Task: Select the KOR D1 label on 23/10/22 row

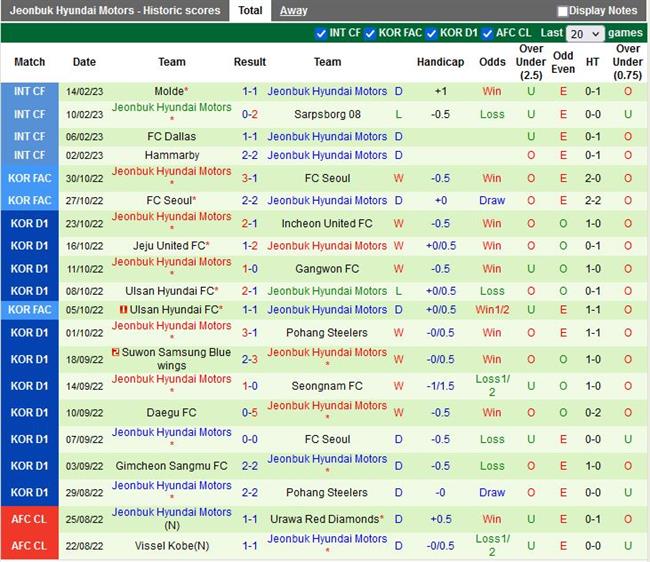Action: [30, 223]
